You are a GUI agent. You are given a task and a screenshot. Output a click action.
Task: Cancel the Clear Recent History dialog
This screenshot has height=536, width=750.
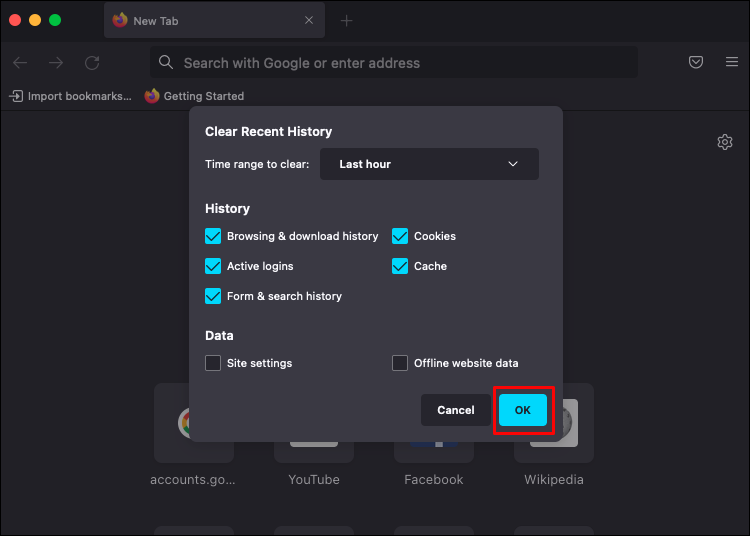coord(455,410)
